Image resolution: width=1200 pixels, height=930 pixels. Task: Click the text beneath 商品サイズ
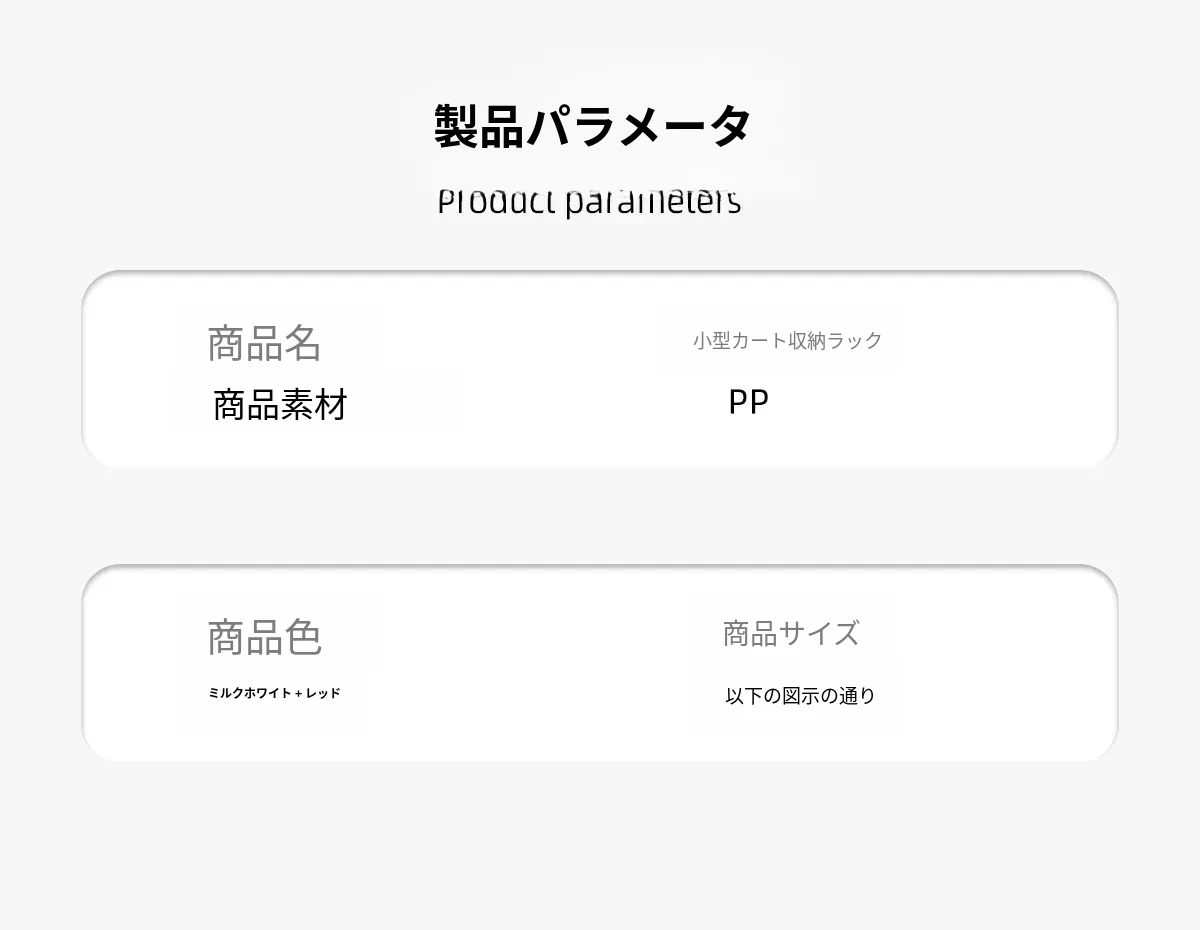pos(799,696)
